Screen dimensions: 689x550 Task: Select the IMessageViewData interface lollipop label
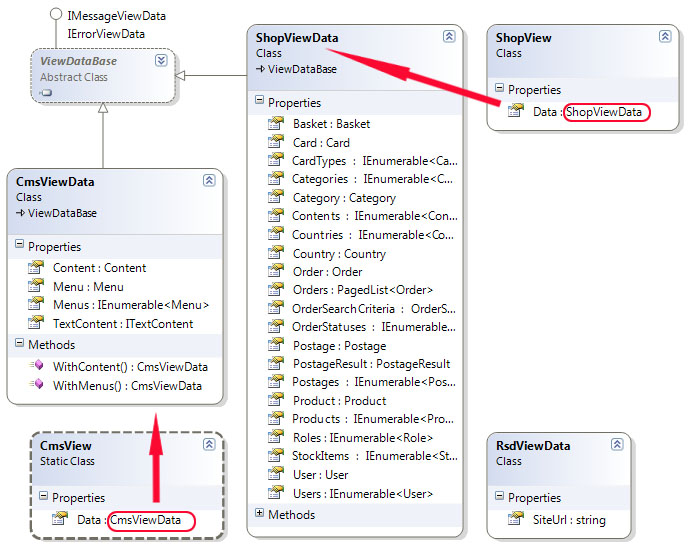coord(116,16)
